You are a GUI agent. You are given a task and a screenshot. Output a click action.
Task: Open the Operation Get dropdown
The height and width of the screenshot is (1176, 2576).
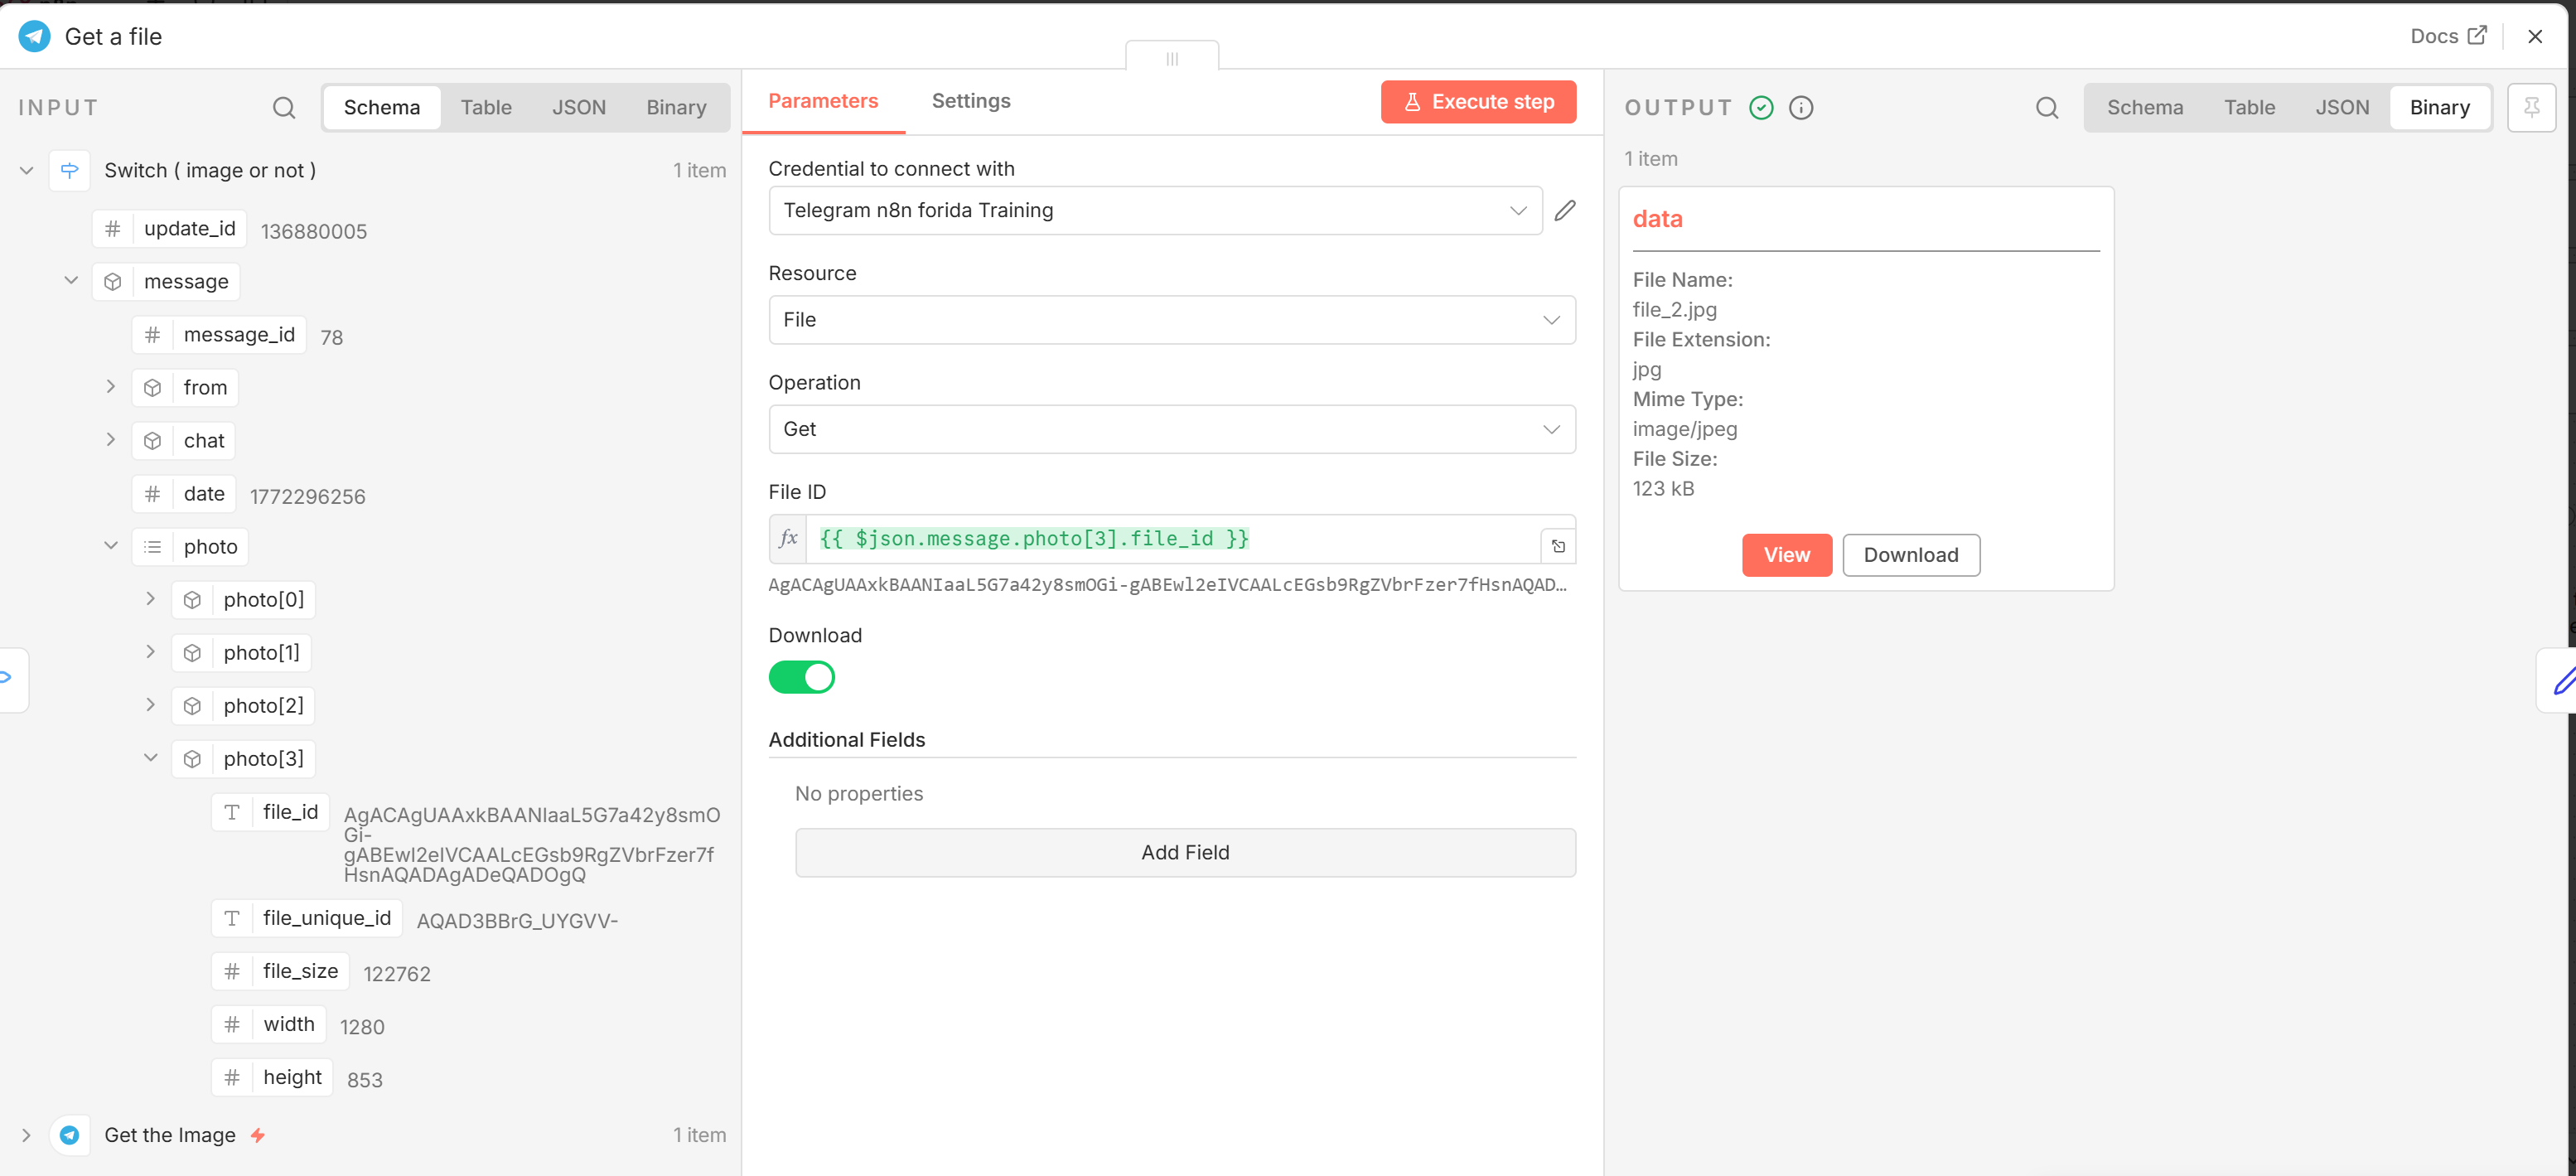click(1171, 429)
